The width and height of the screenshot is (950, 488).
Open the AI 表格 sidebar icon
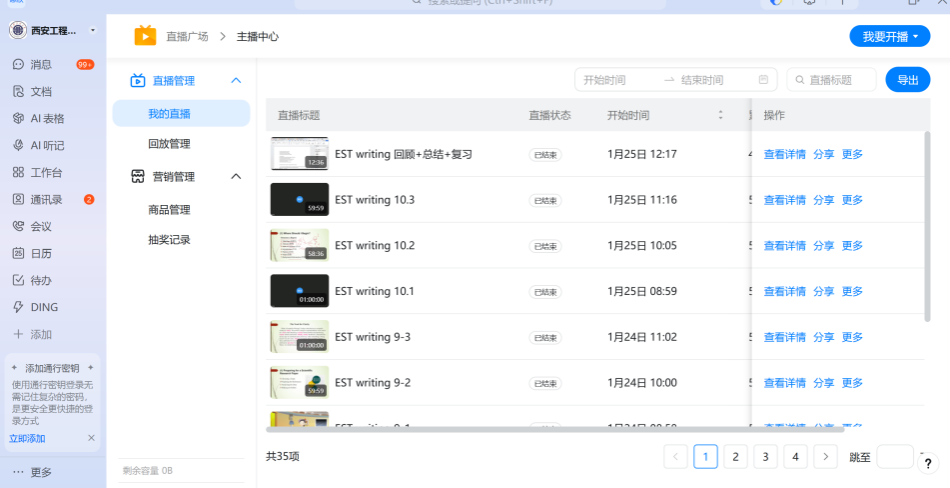(18, 118)
